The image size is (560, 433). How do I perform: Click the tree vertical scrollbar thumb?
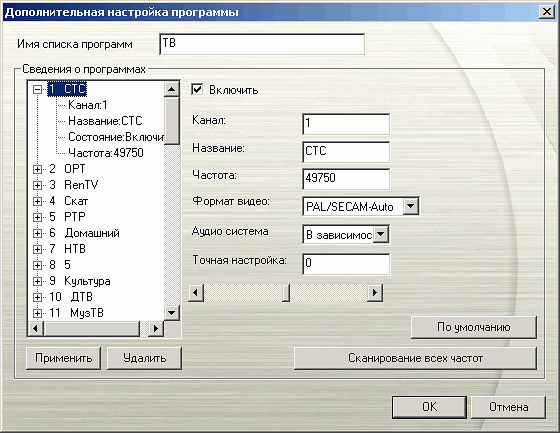(171, 121)
